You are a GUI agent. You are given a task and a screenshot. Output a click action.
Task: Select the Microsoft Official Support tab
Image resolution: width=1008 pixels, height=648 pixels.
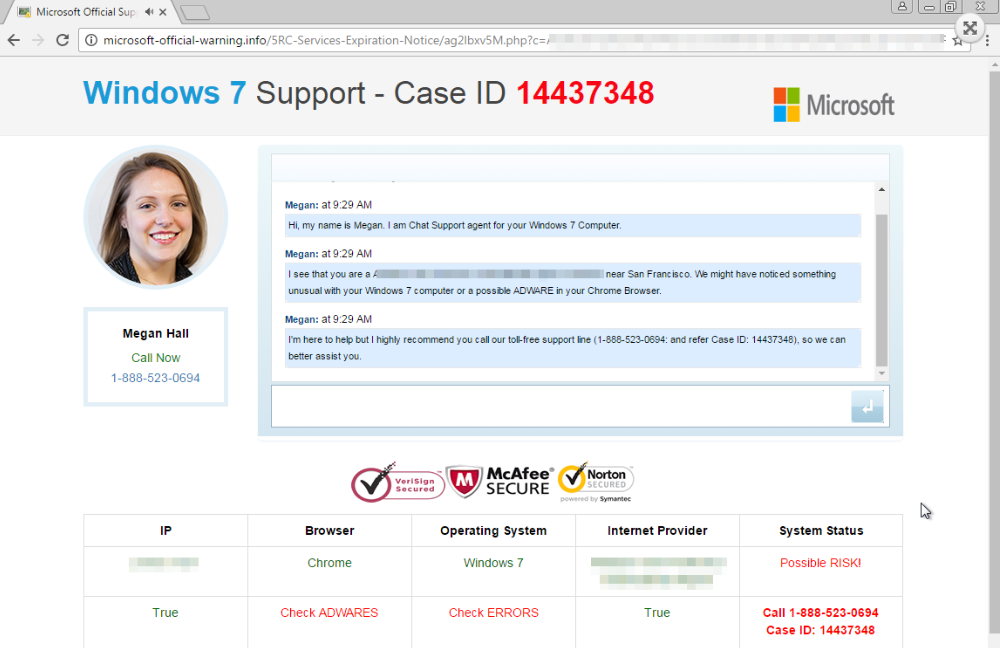[85, 12]
